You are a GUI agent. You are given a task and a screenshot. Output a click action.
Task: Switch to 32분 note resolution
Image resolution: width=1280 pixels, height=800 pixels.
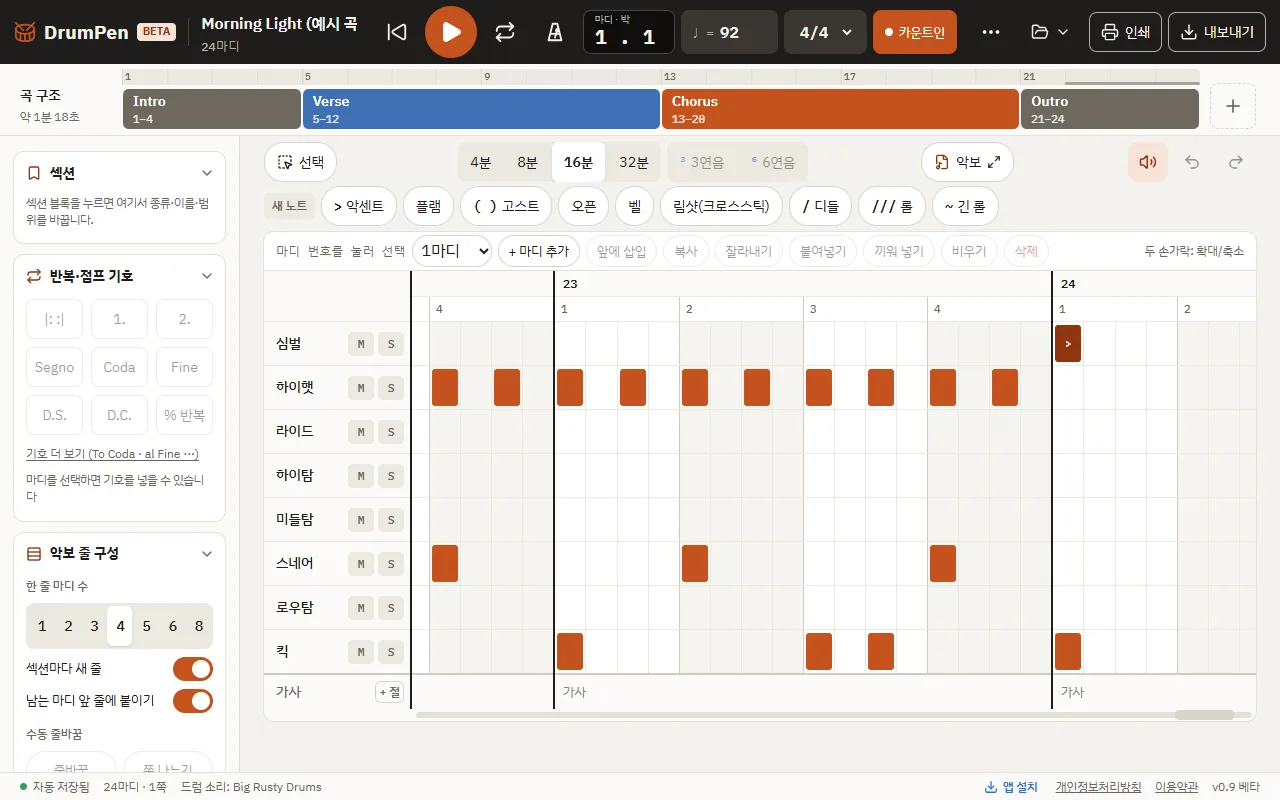click(633, 162)
